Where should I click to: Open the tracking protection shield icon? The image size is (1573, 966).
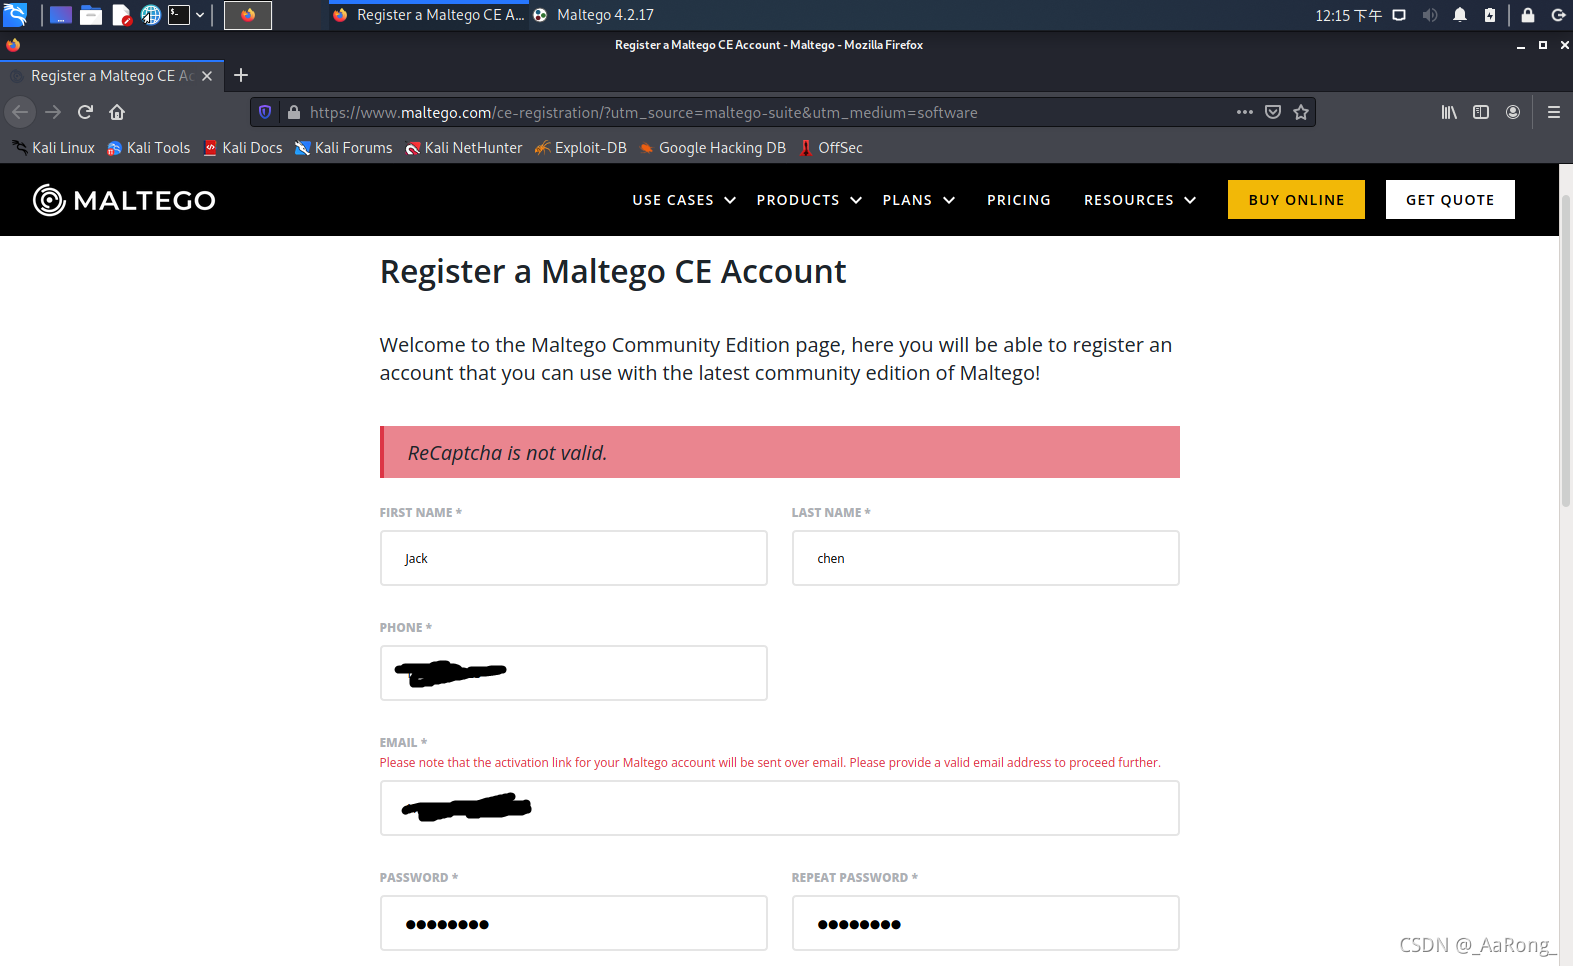coord(265,112)
